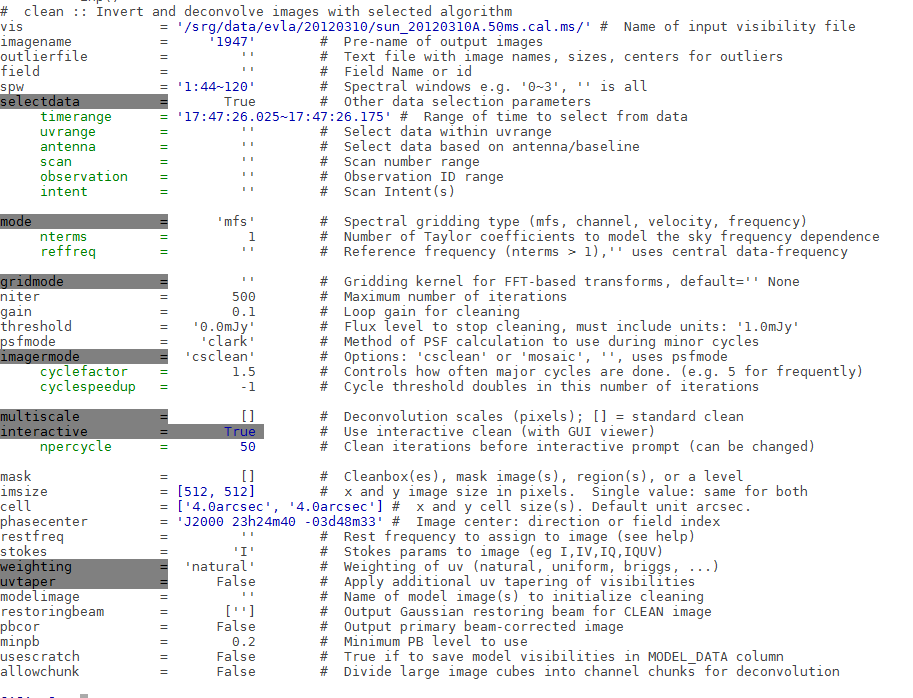Image resolution: width=913 pixels, height=698 pixels.
Task: Click the vis file path value
Action: 384,27
